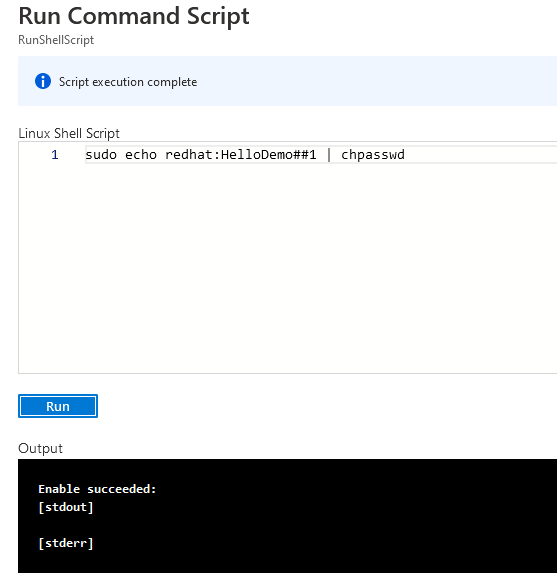
Task: Click the Output section label
Action: coord(40,448)
